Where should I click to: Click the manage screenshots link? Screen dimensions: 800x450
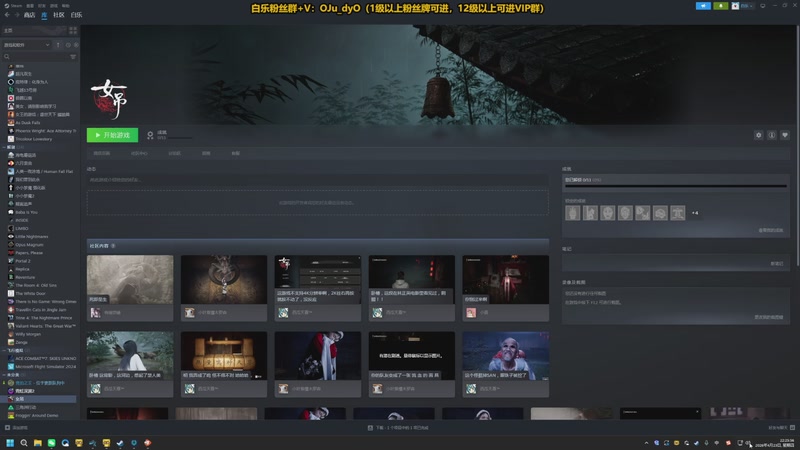pos(769,317)
